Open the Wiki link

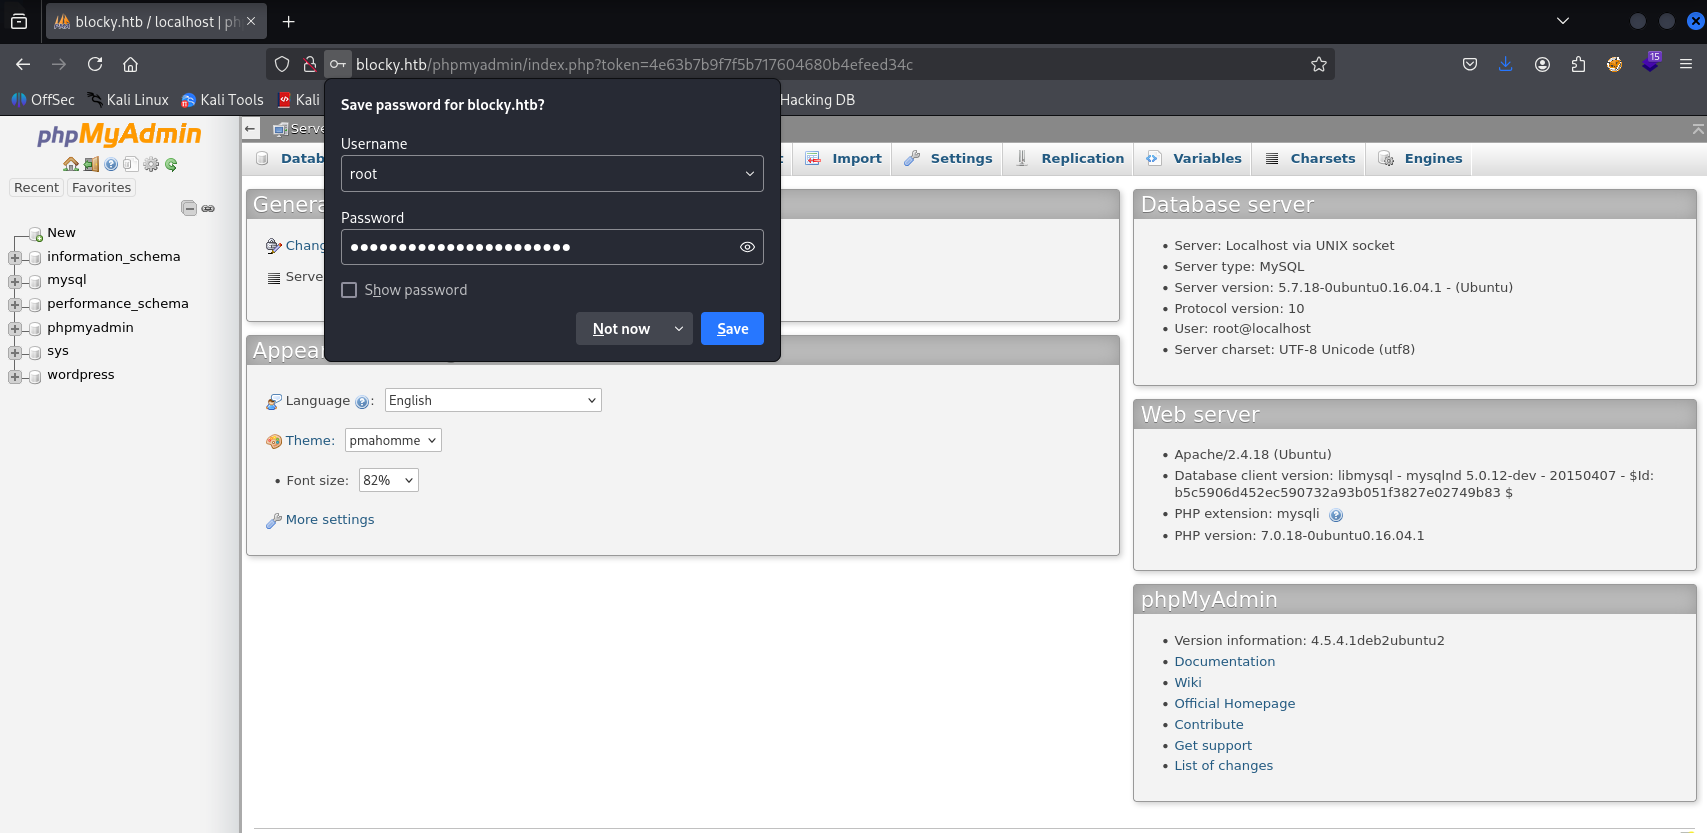tap(1188, 683)
